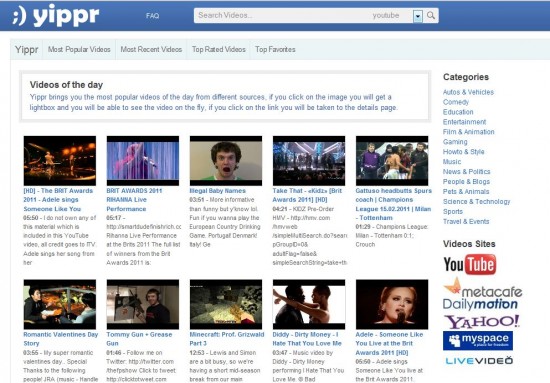Click the yippr logo in header

click(x=56, y=16)
